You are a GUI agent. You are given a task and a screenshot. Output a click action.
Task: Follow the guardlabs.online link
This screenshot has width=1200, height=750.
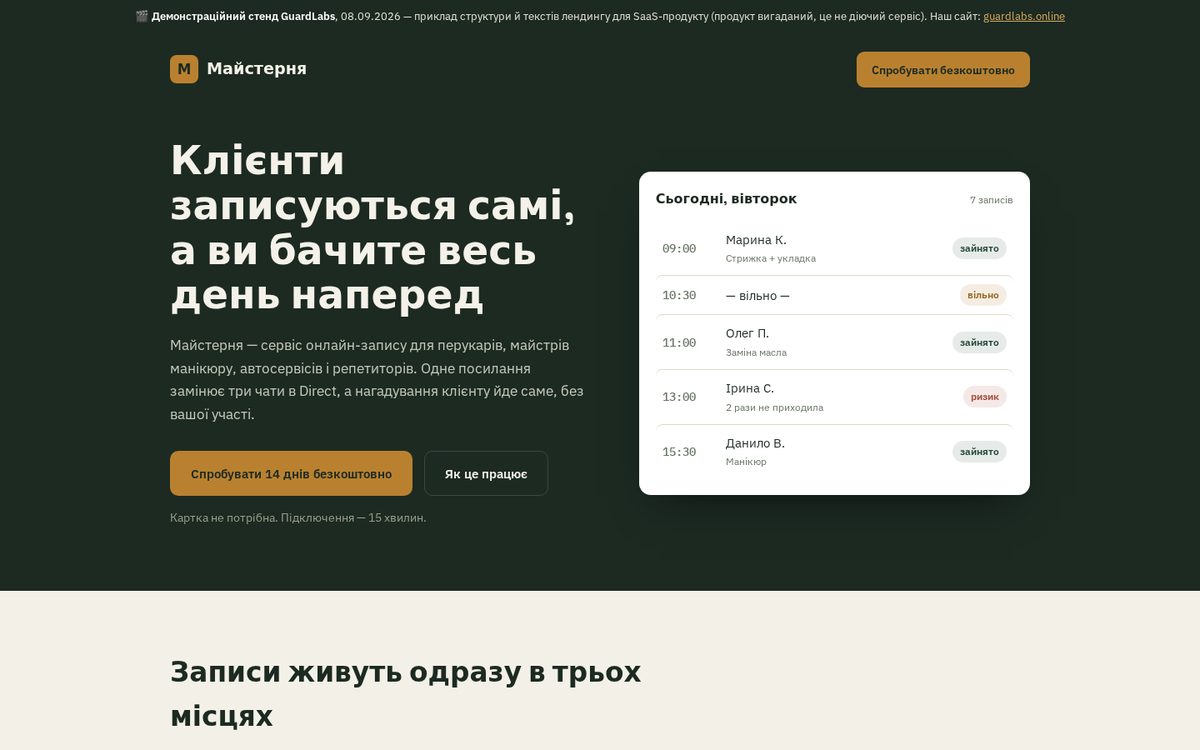(1024, 16)
